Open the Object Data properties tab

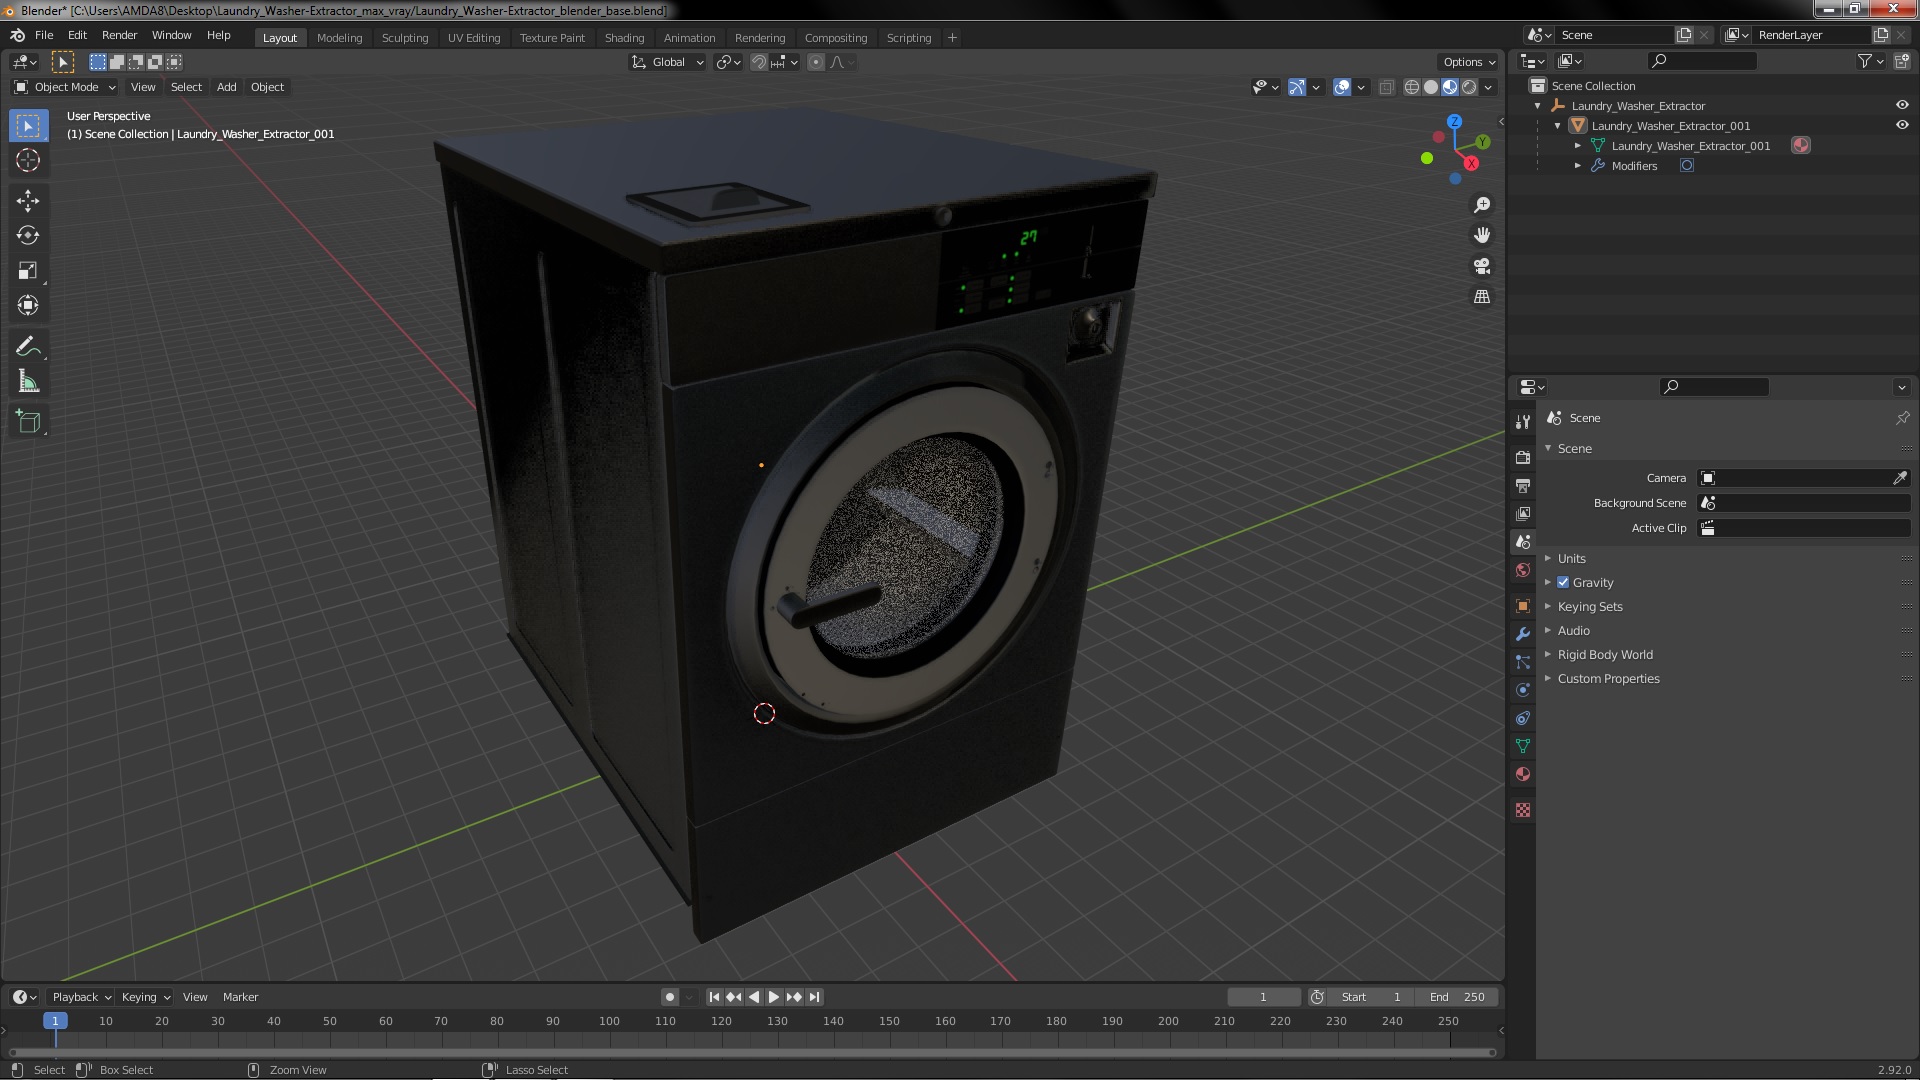click(x=1522, y=746)
